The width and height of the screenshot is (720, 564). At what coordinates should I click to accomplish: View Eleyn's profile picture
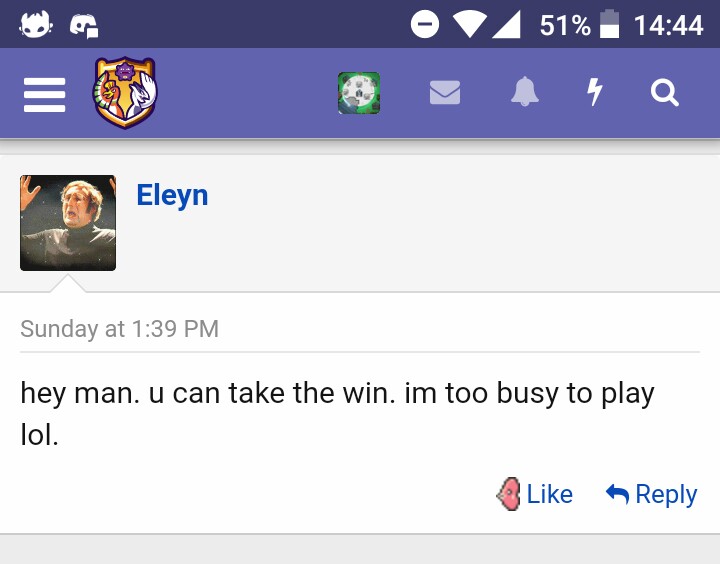[68, 222]
